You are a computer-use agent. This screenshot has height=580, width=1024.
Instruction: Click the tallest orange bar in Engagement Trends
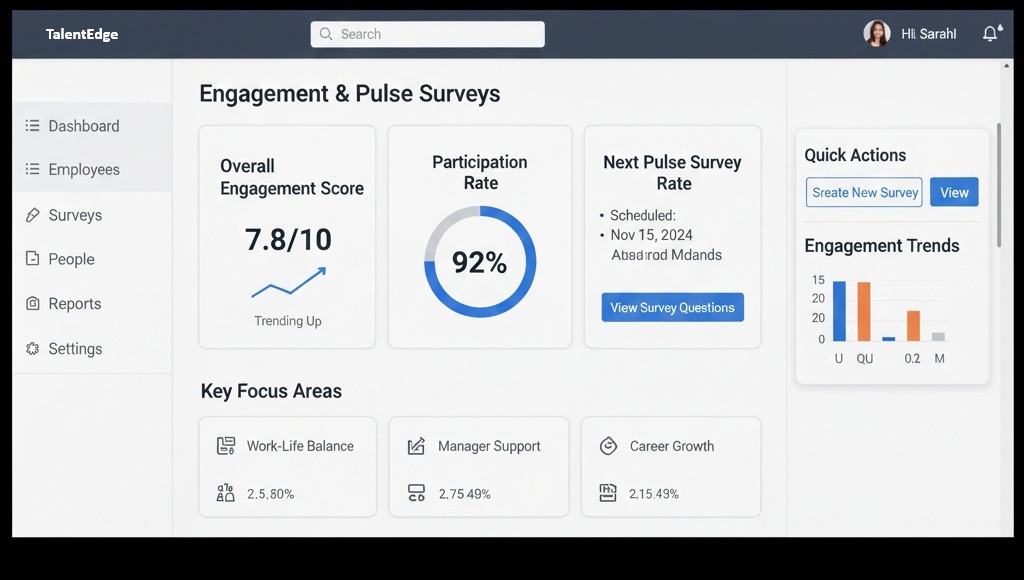tap(864, 311)
